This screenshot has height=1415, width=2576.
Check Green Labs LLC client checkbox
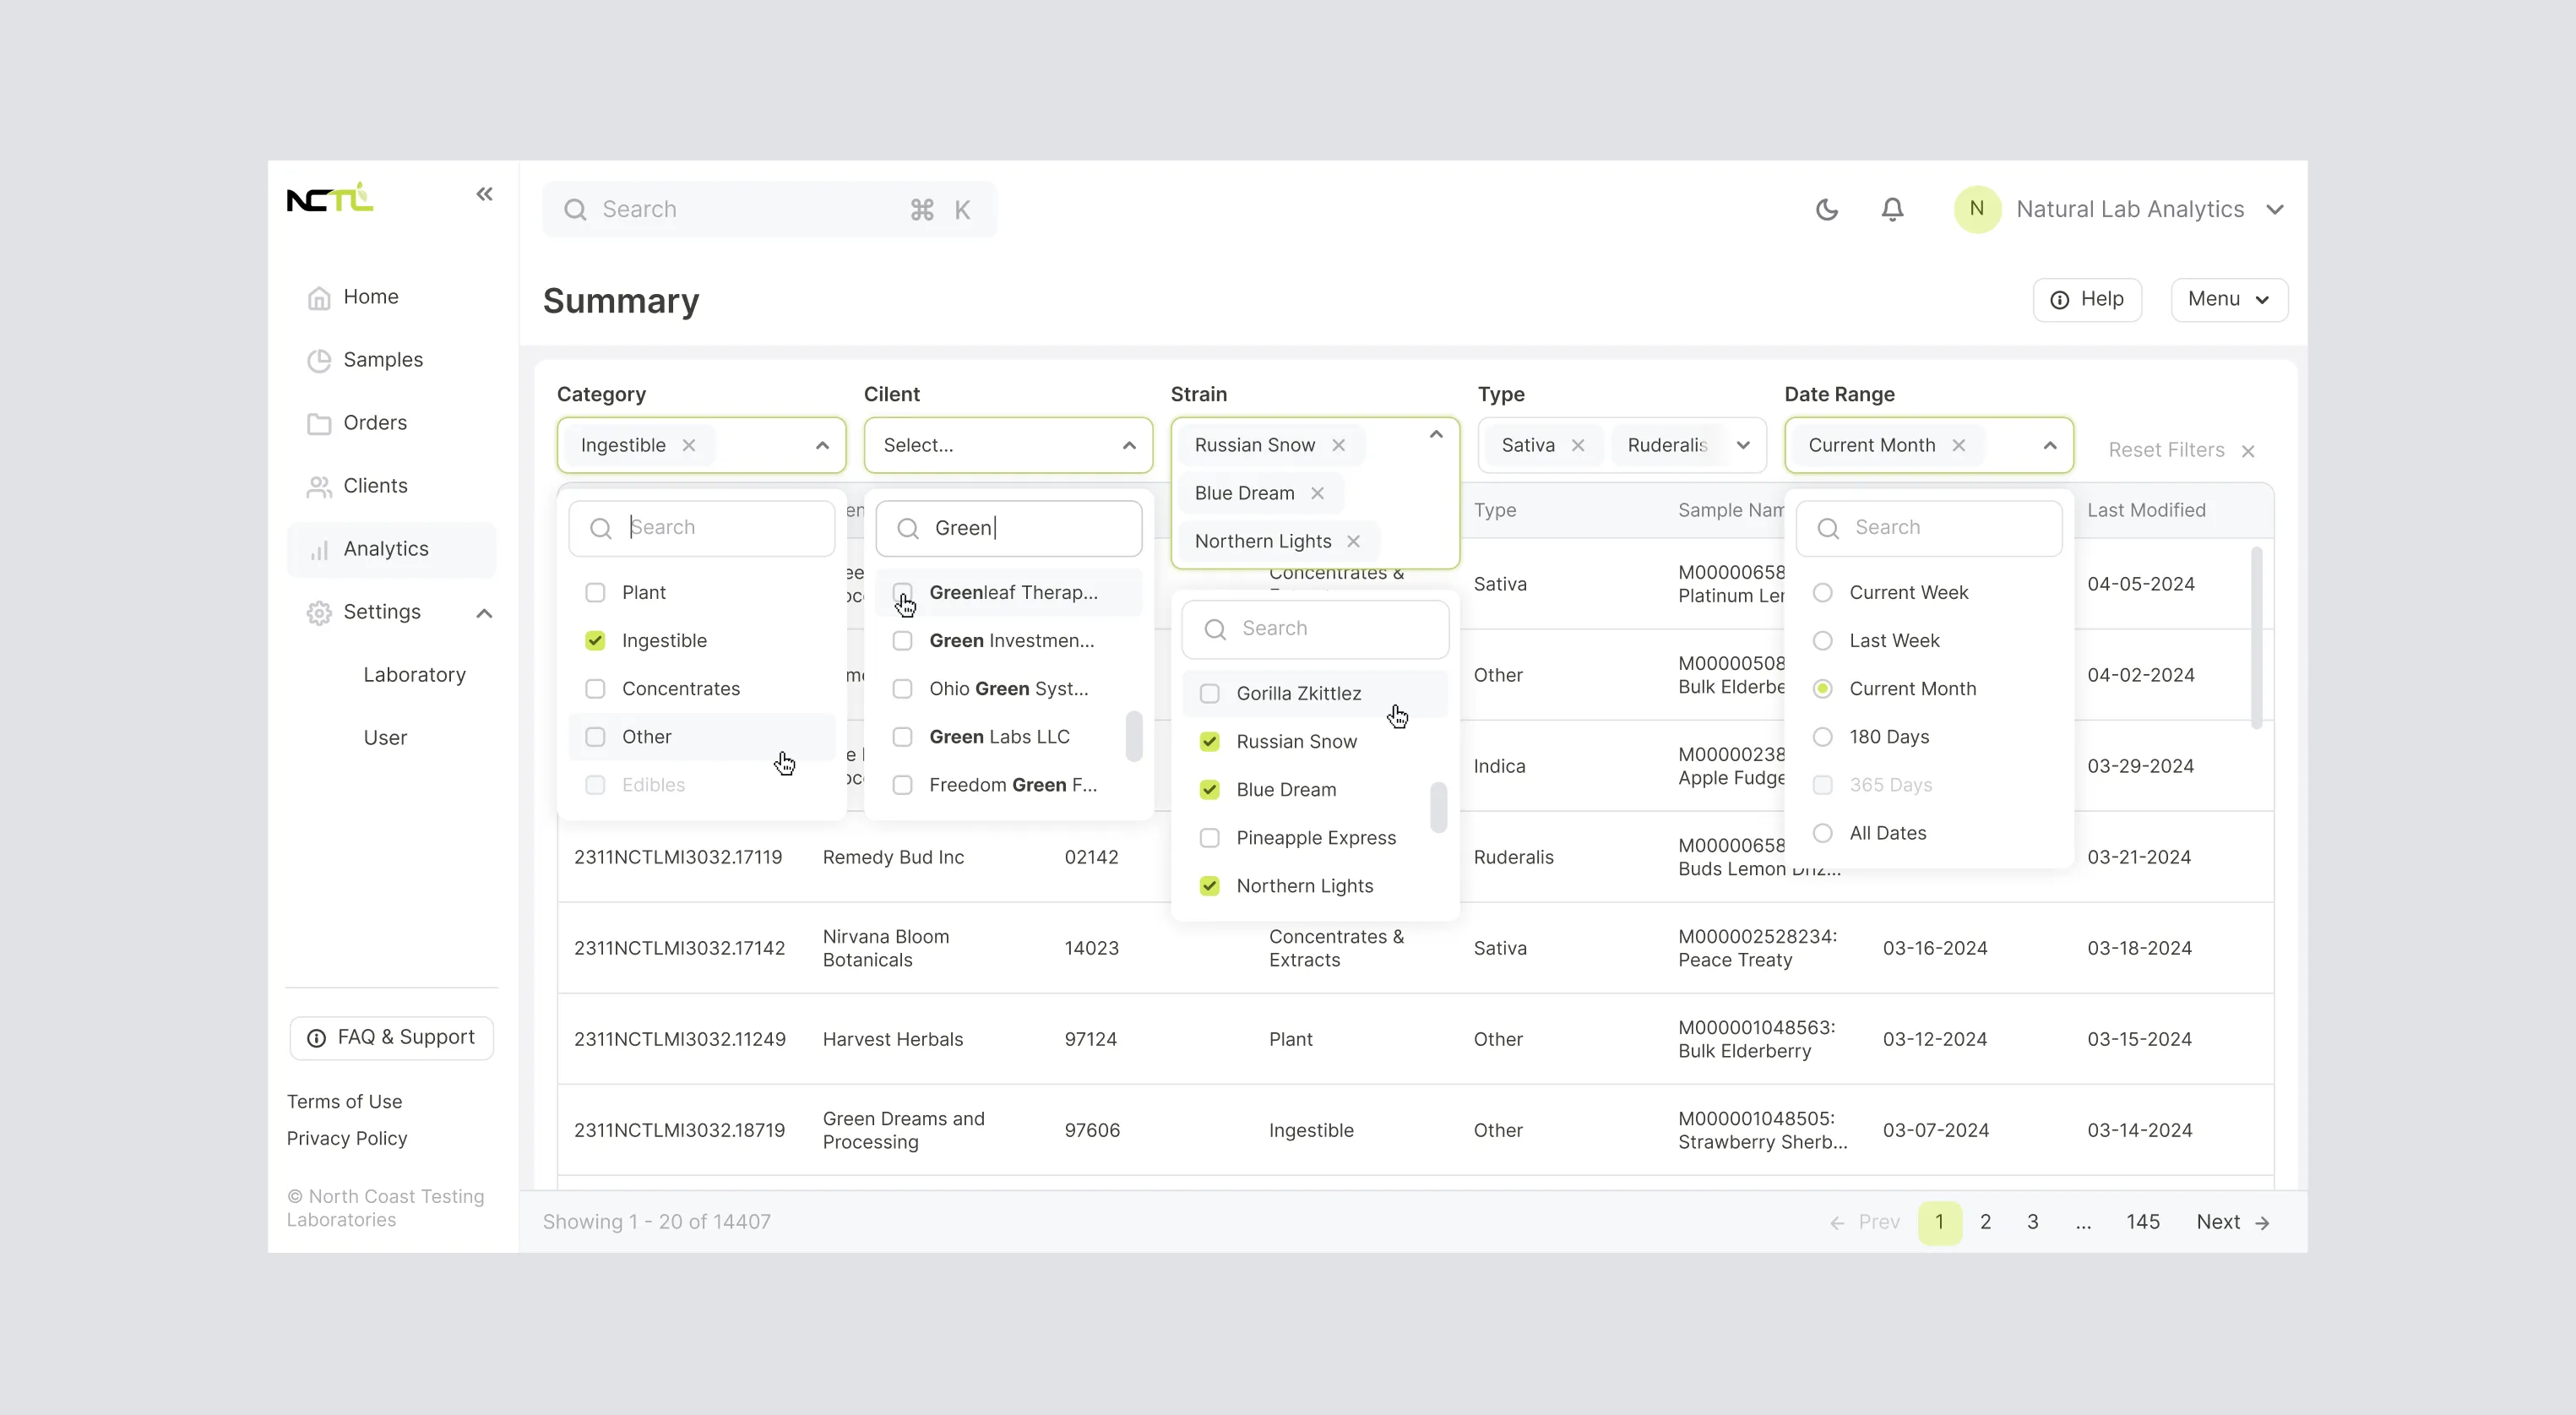click(902, 737)
